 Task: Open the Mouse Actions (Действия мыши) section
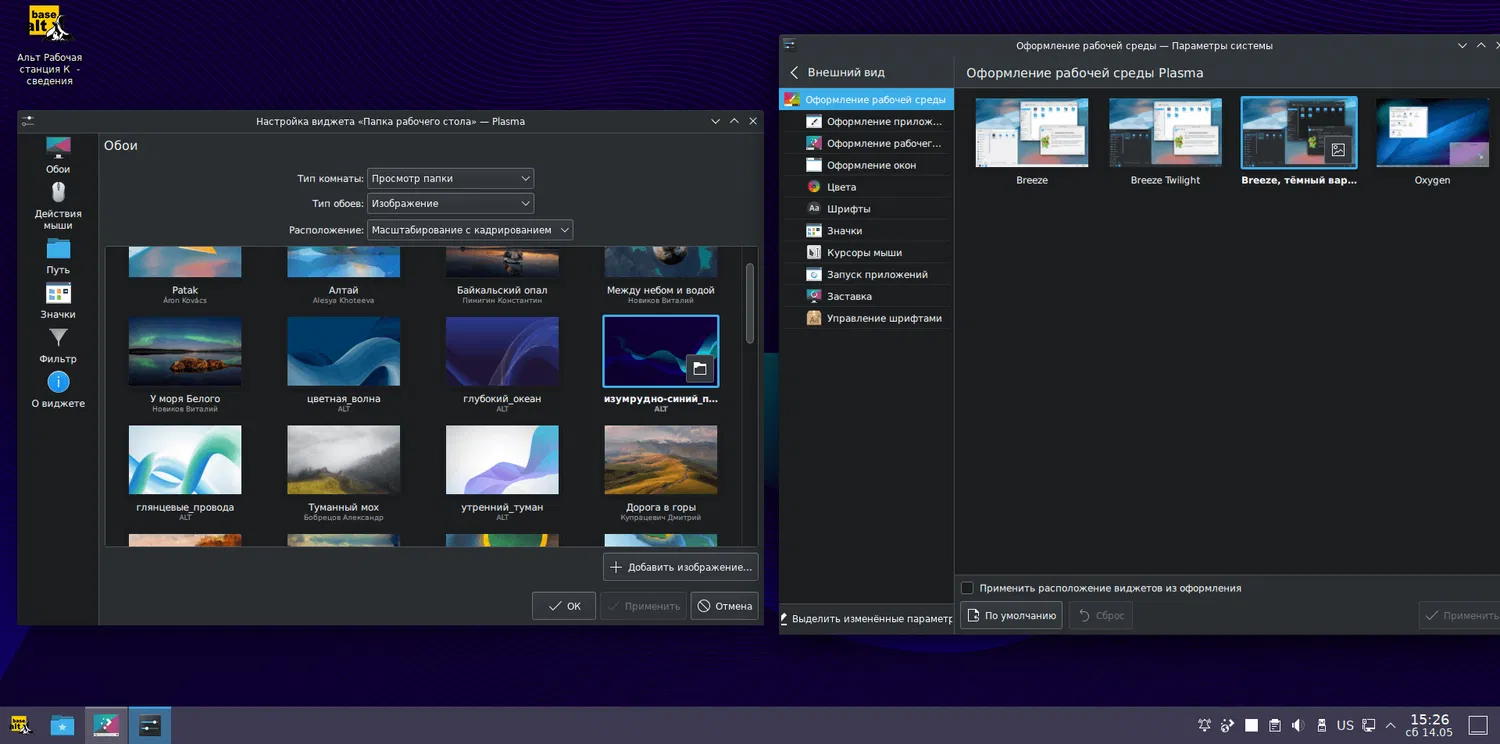(58, 203)
